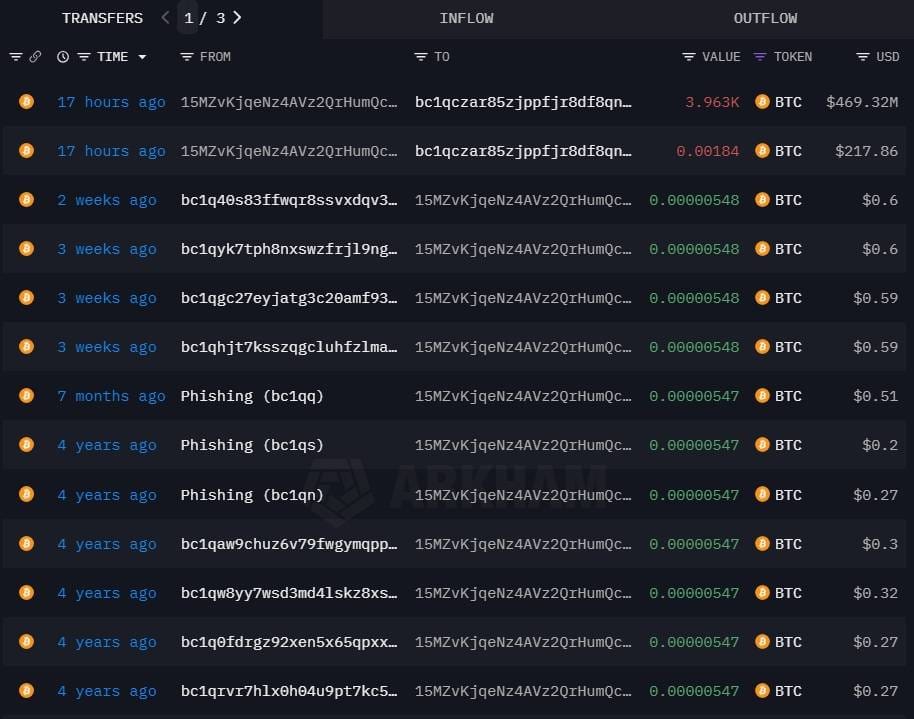This screenshot has height=719, width=914.
Task: Click the 3.963K value cell
Action: [712, 102]
